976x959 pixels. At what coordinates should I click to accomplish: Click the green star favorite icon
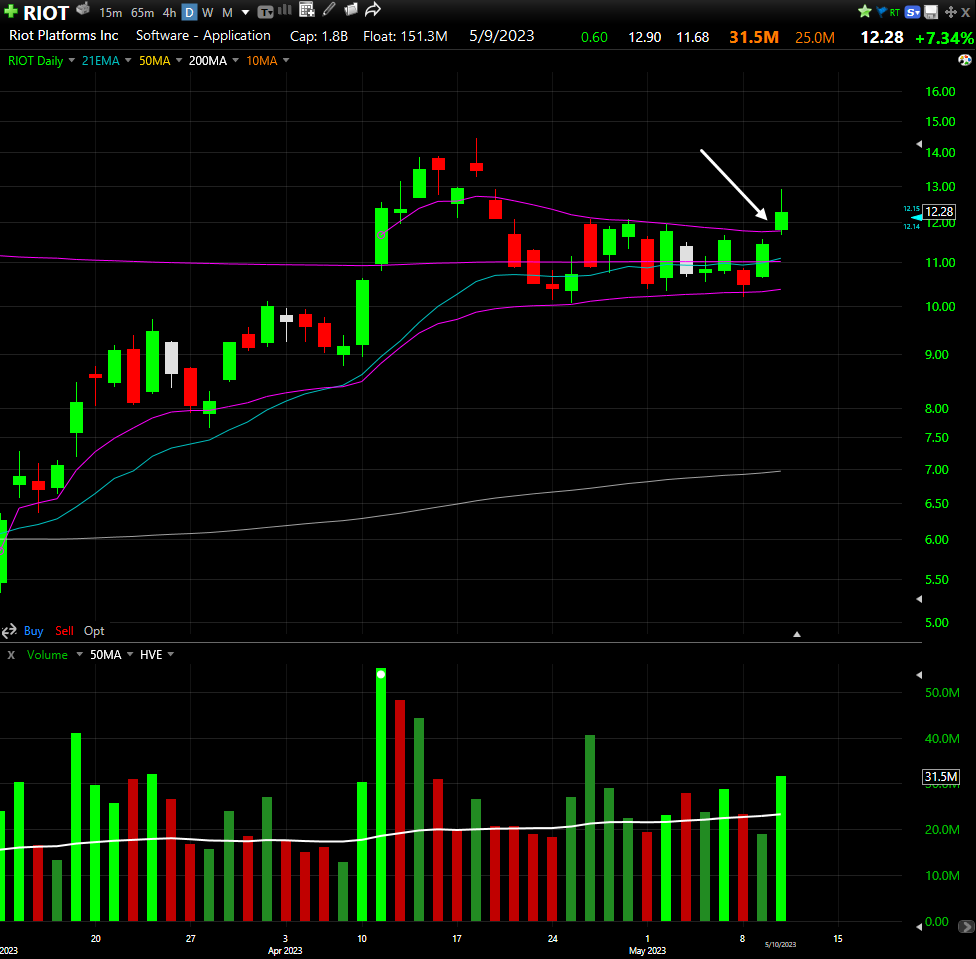(865, 11)
